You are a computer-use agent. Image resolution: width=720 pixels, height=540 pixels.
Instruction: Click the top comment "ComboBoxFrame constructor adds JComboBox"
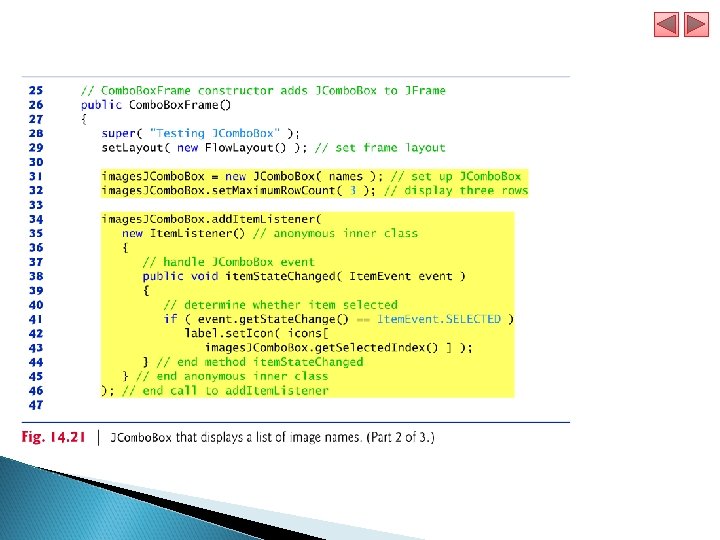(238, 90)
